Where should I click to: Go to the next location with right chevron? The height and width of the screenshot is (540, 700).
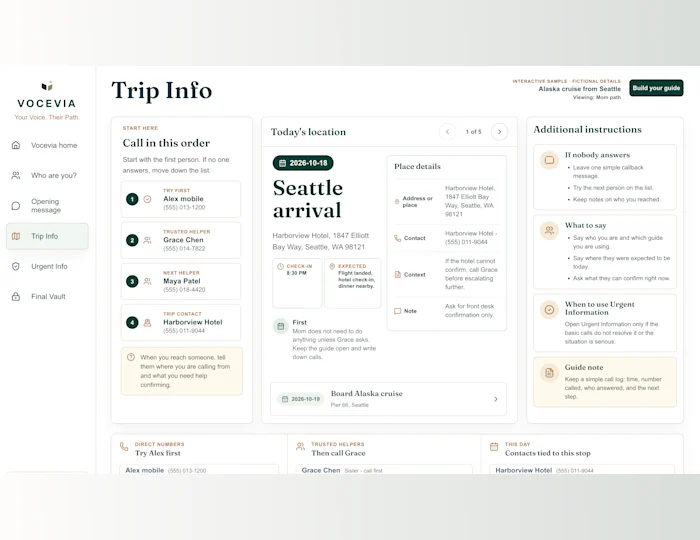click(x=500, y=132)
